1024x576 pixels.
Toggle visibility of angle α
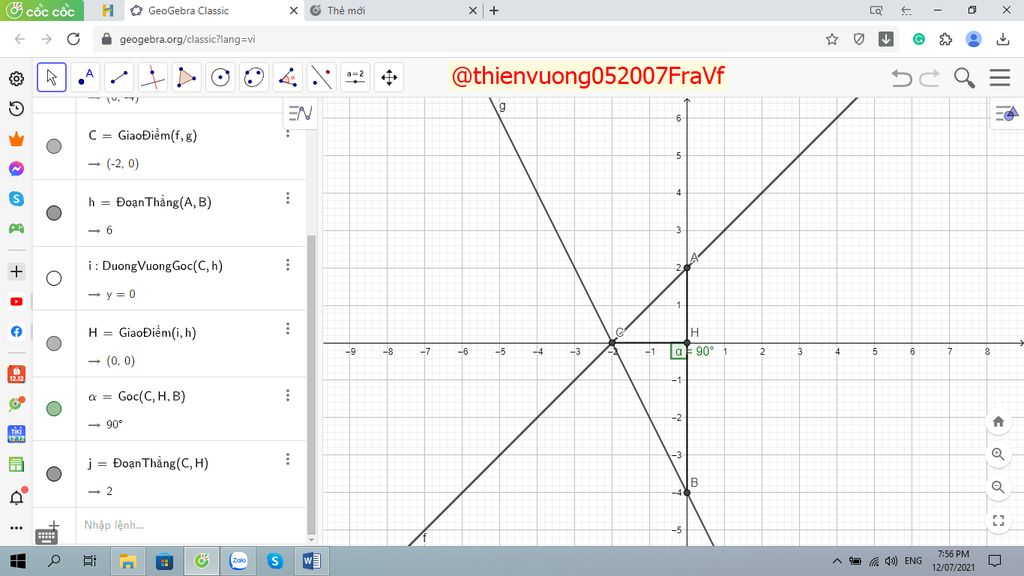click(54, 409)
